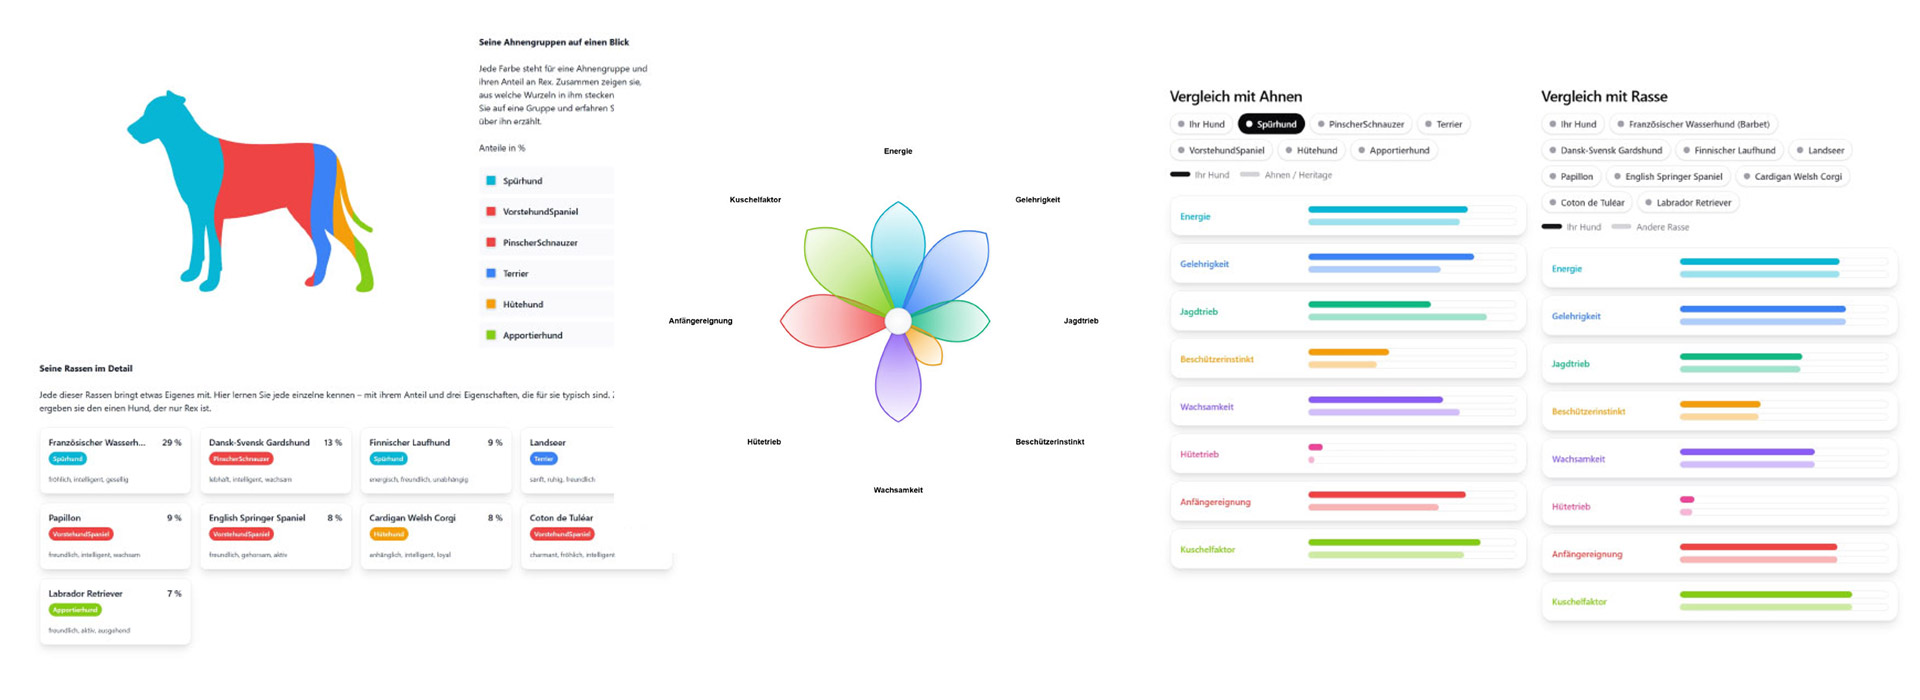Choose the Cardigan Welsh Corgi comparison chip
This screenshot has height=700, width=1920.
[1792, 176]
